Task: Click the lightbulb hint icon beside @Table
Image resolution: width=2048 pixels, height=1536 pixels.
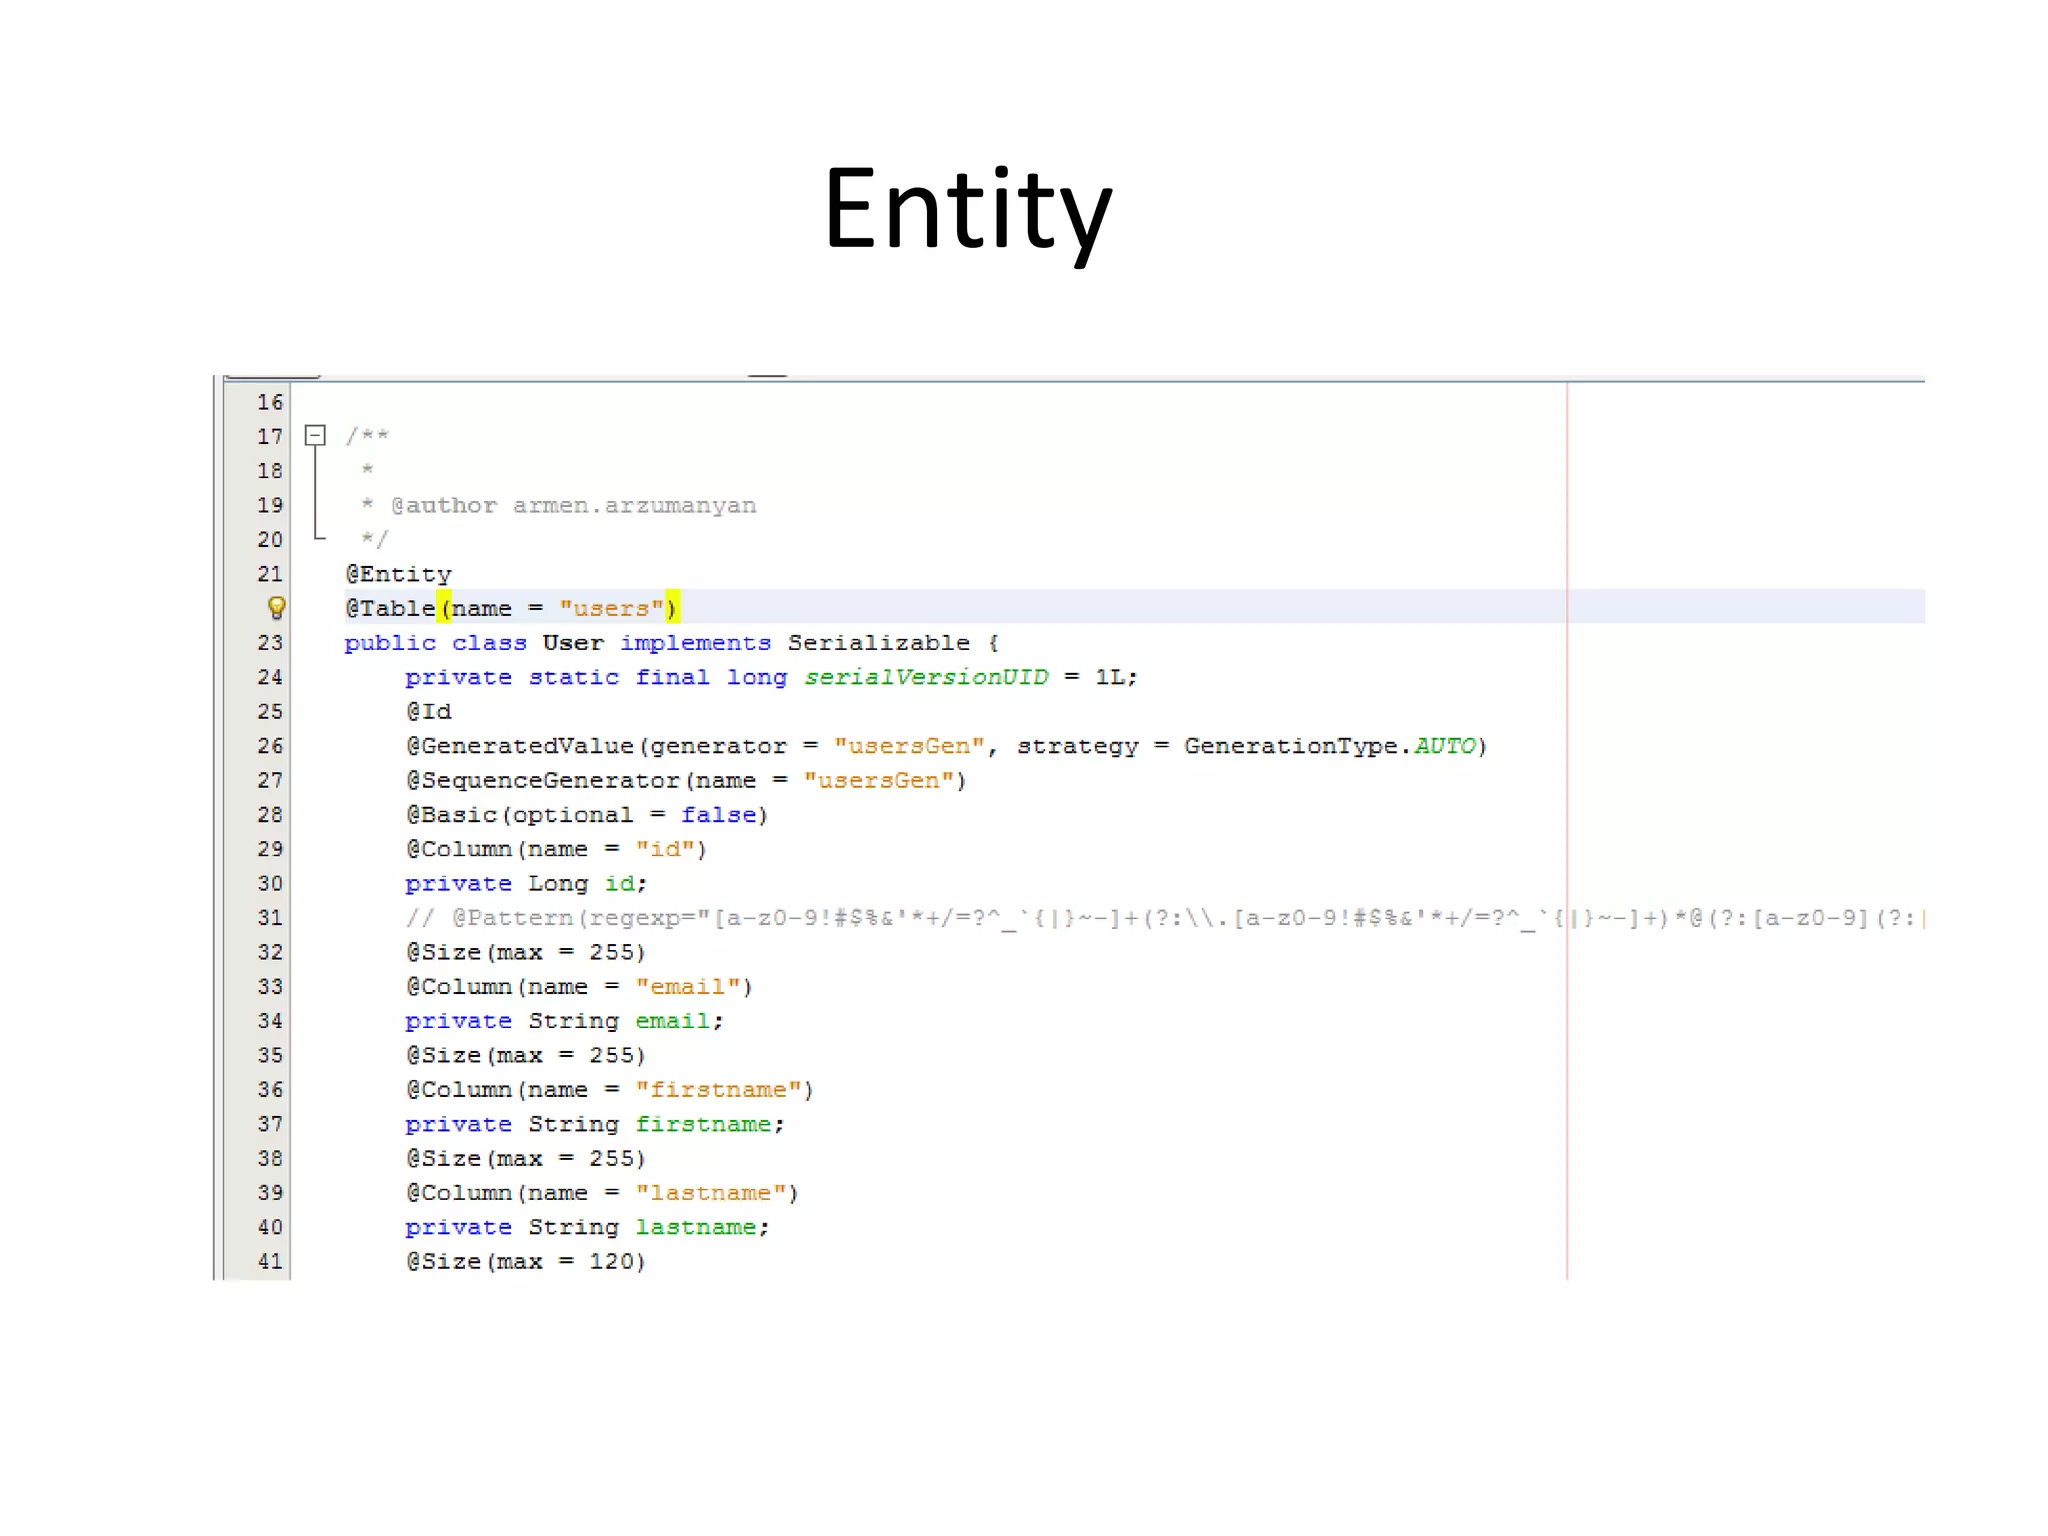Action: point(277,608)
